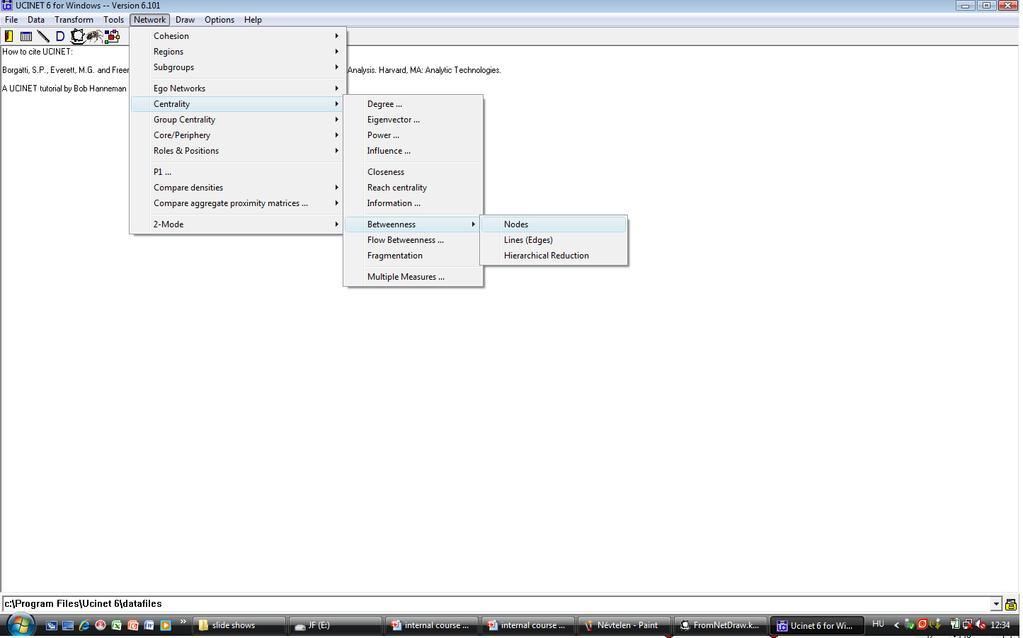Open the Draw menu
The image size is (1023, 638).
[185, 20]
